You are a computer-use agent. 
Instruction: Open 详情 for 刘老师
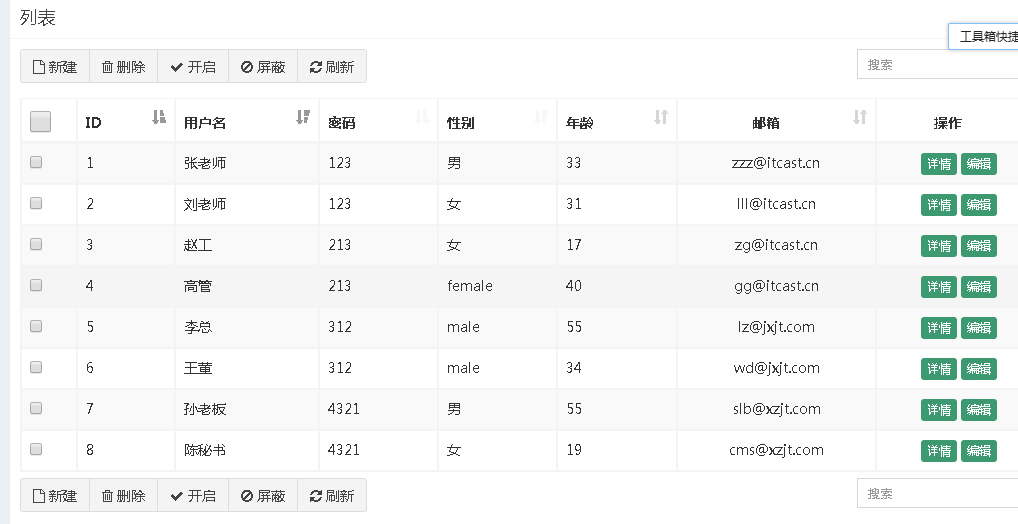click(x=939, y=205)
